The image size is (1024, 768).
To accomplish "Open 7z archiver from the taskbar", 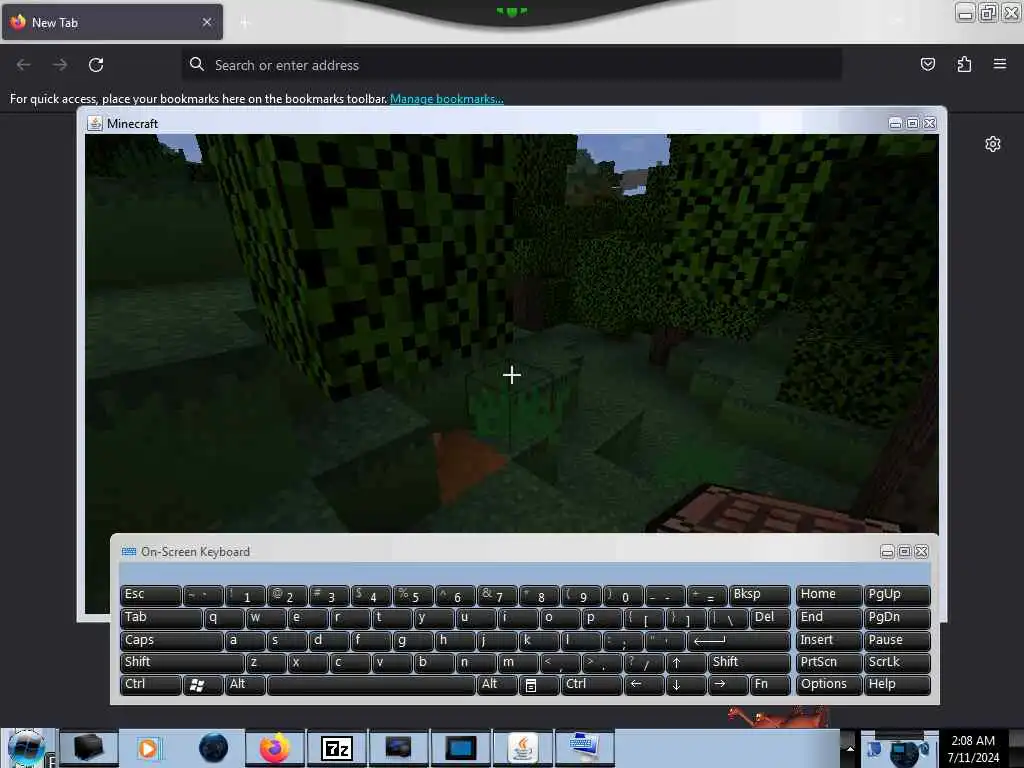I will (x=337, y=748).
